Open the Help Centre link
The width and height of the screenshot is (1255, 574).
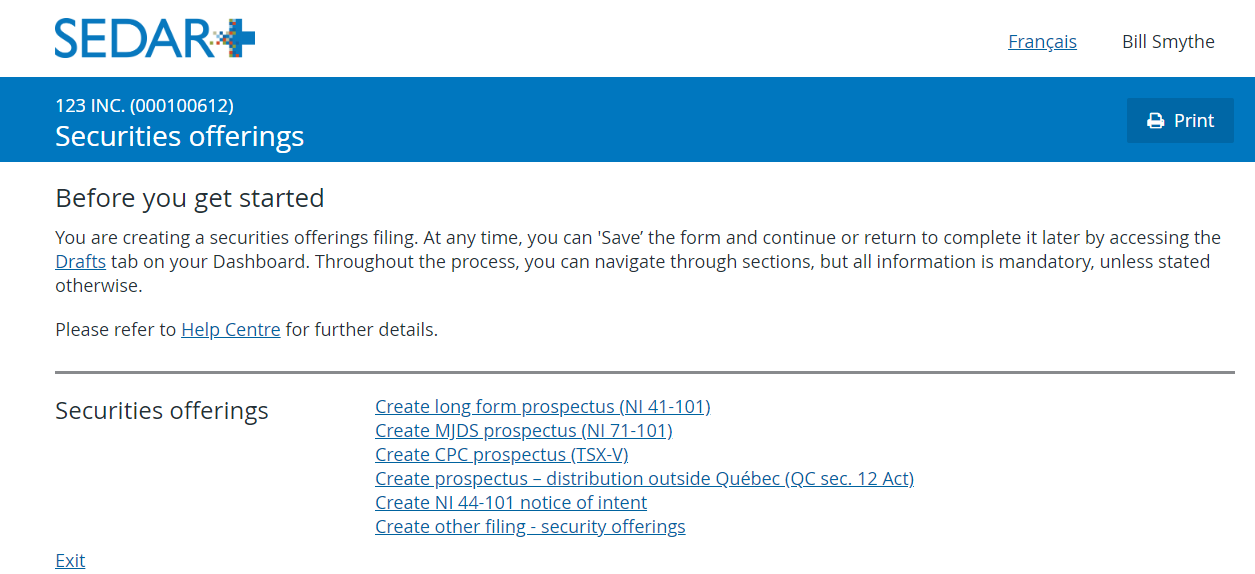pyautogui.click(x=231, y=329)
